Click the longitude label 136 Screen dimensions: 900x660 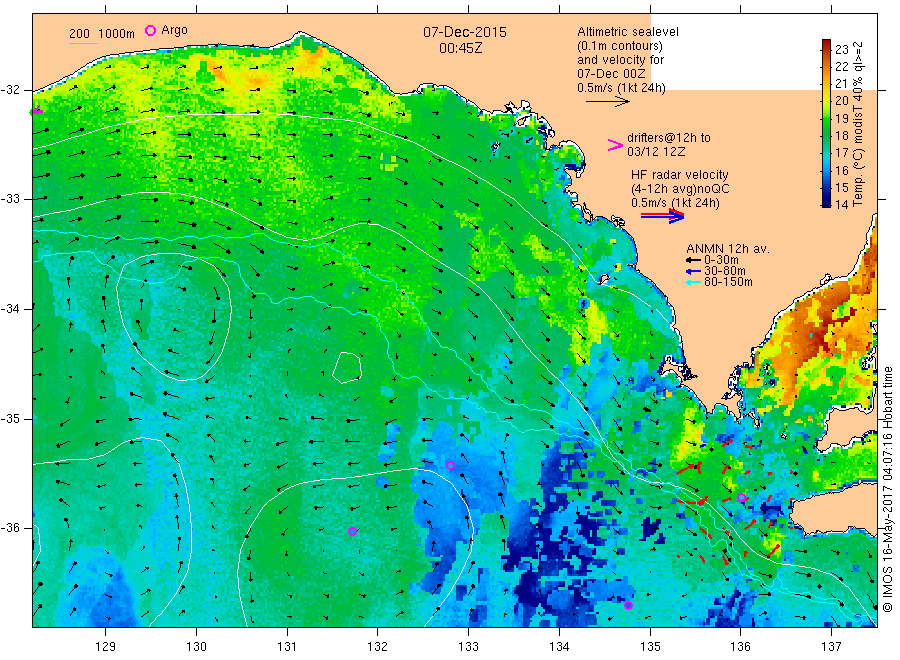tap(740, 647)
